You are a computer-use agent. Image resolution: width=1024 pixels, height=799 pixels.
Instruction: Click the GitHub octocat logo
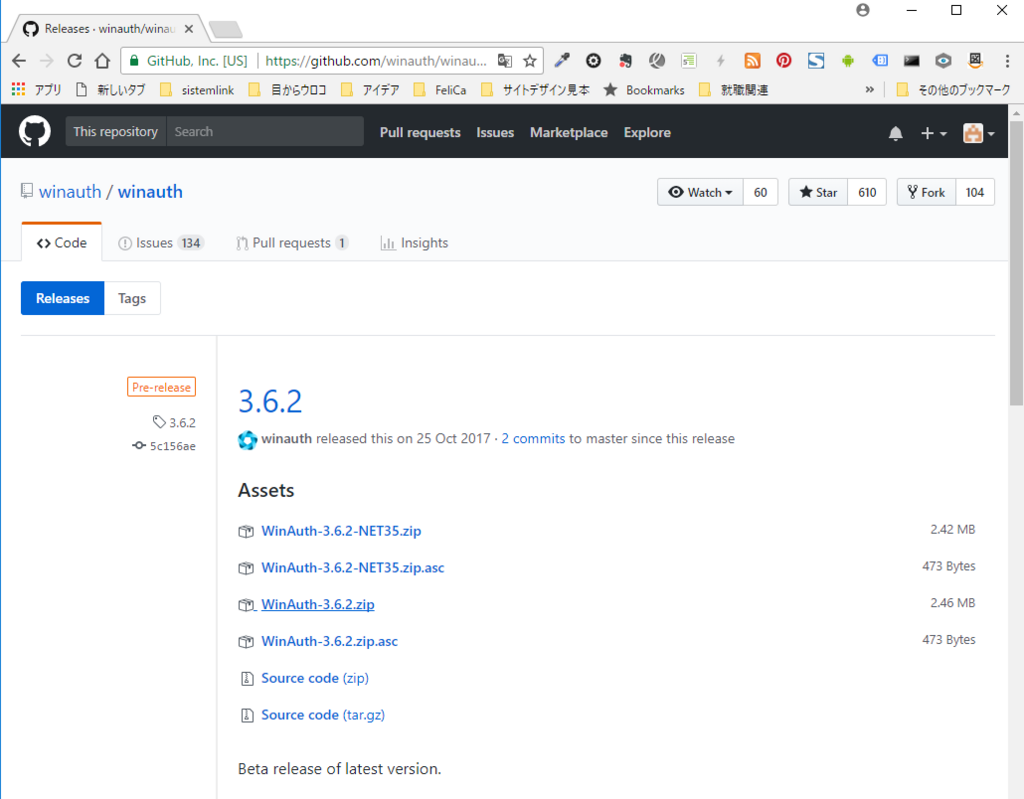click(35, 131)
